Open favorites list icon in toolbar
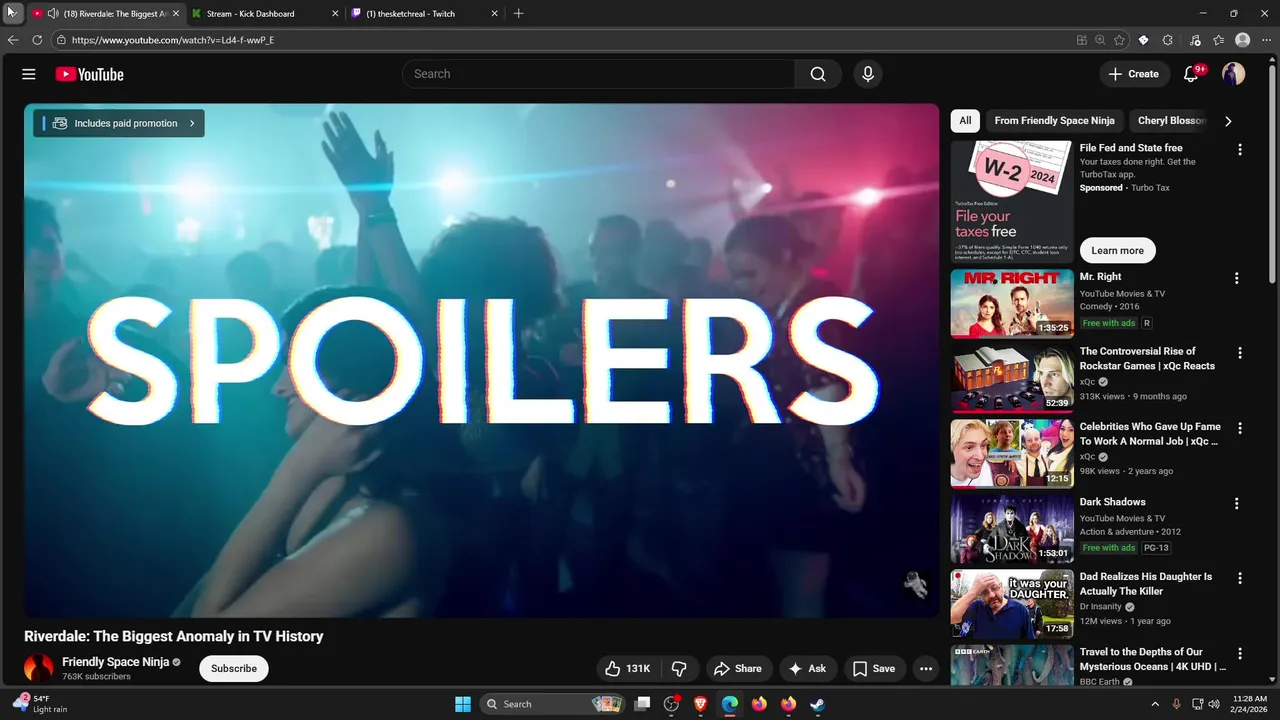Image resolution: width=1280 pixels, height=720 pixels. [x=1218, y=40]
